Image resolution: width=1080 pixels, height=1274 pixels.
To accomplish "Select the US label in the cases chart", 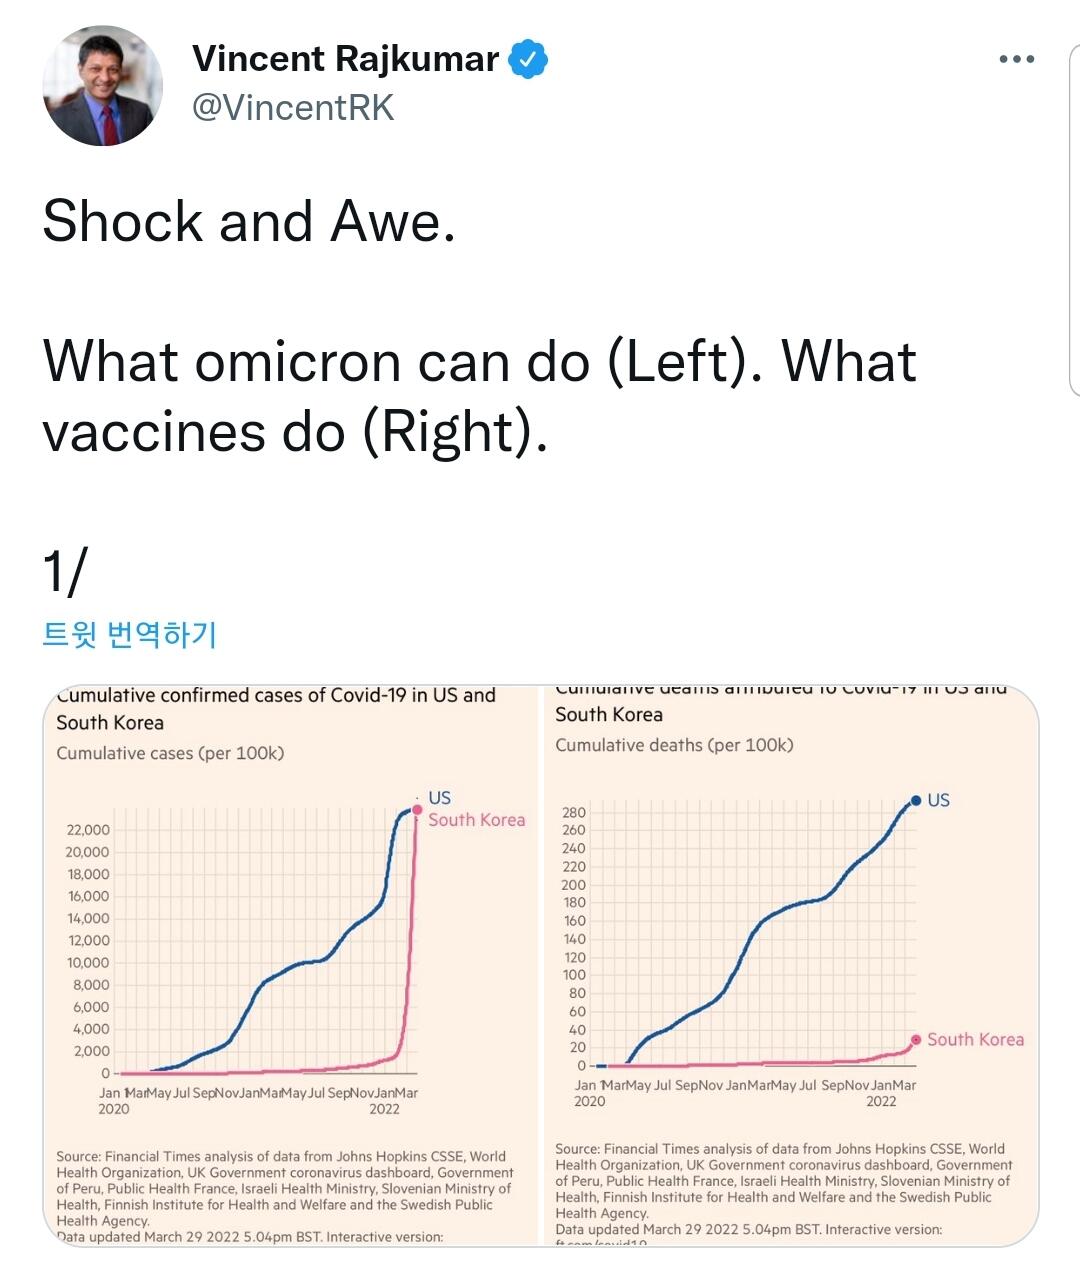I will point(439,798).
